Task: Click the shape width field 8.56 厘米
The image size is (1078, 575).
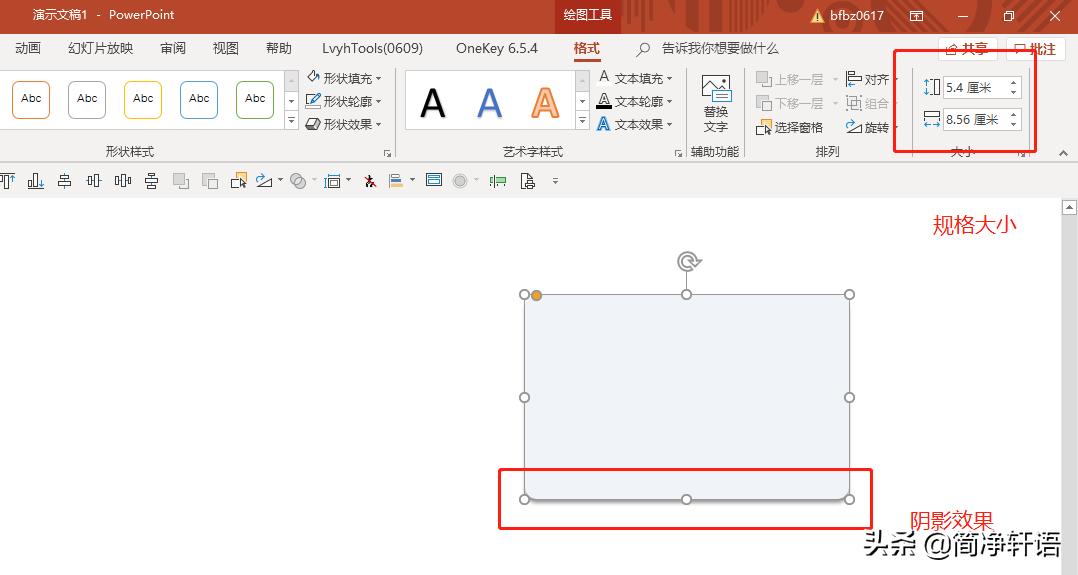Action: point(982,120)
